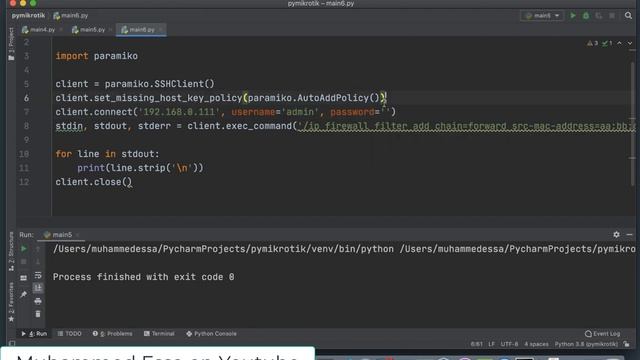Close the main4.py editor tab
This screenshot has width=640, height=360.
pos(61,30)
